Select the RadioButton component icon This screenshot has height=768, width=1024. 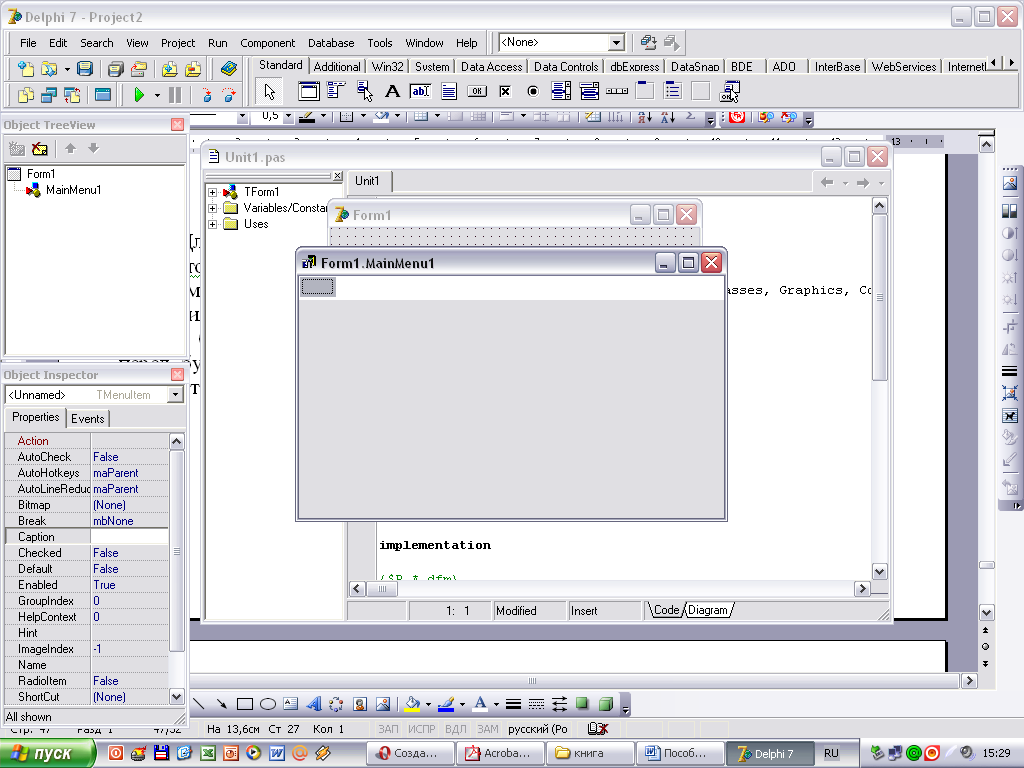(x=533, y=91)
